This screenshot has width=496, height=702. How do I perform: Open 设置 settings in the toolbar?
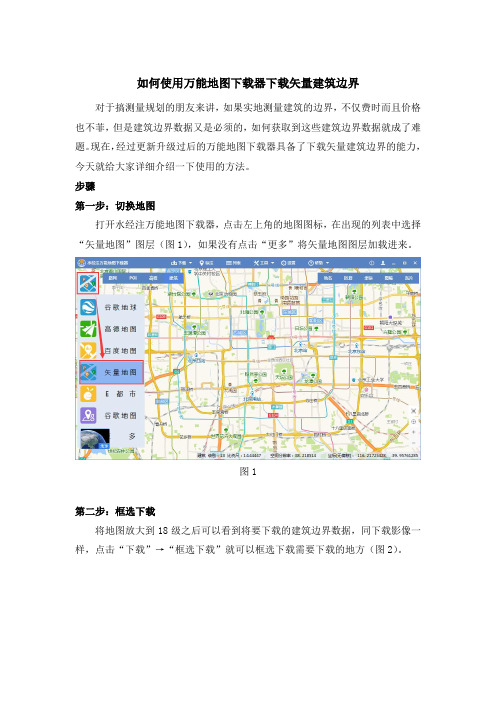tap(288, 263)
